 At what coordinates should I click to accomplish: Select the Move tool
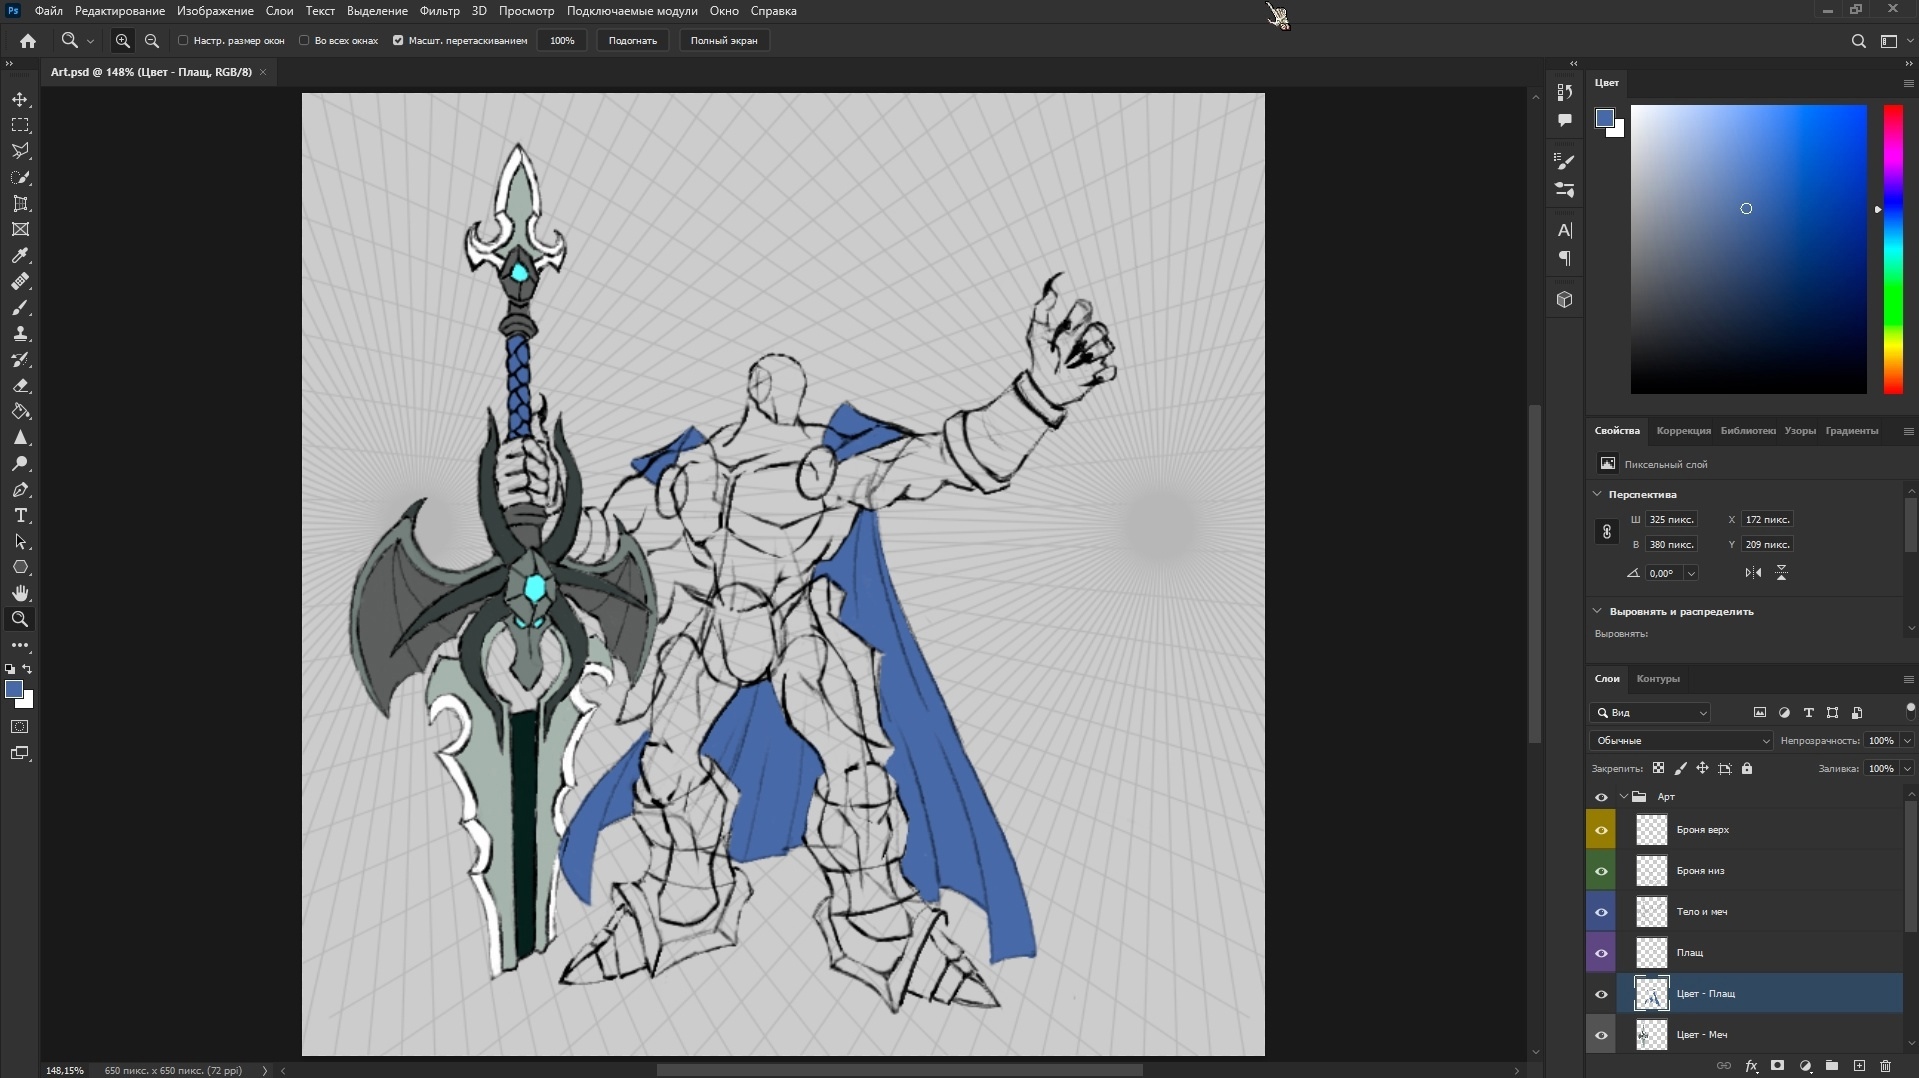(20, 100)
